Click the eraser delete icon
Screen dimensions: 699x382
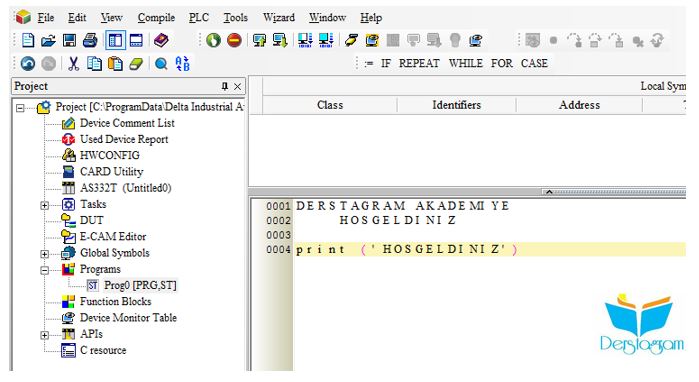(x=136, y=64)
